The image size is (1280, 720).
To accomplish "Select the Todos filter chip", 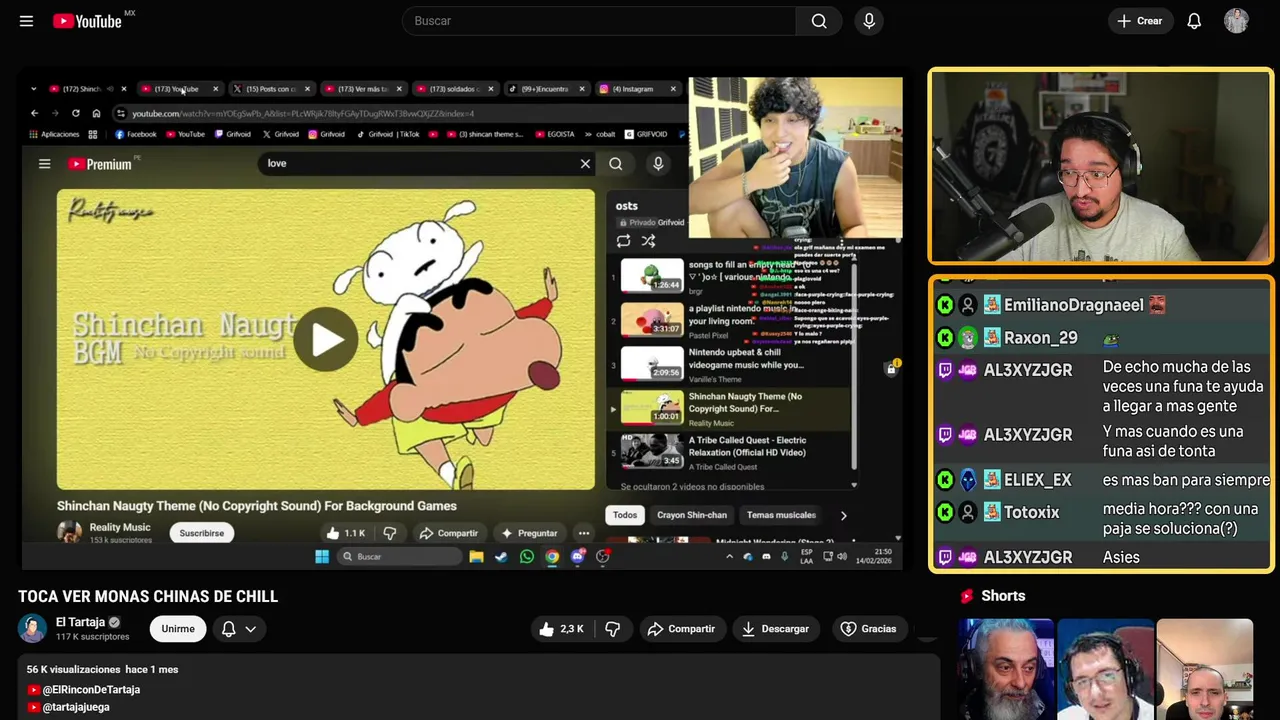I will click(x=625, y=515).
